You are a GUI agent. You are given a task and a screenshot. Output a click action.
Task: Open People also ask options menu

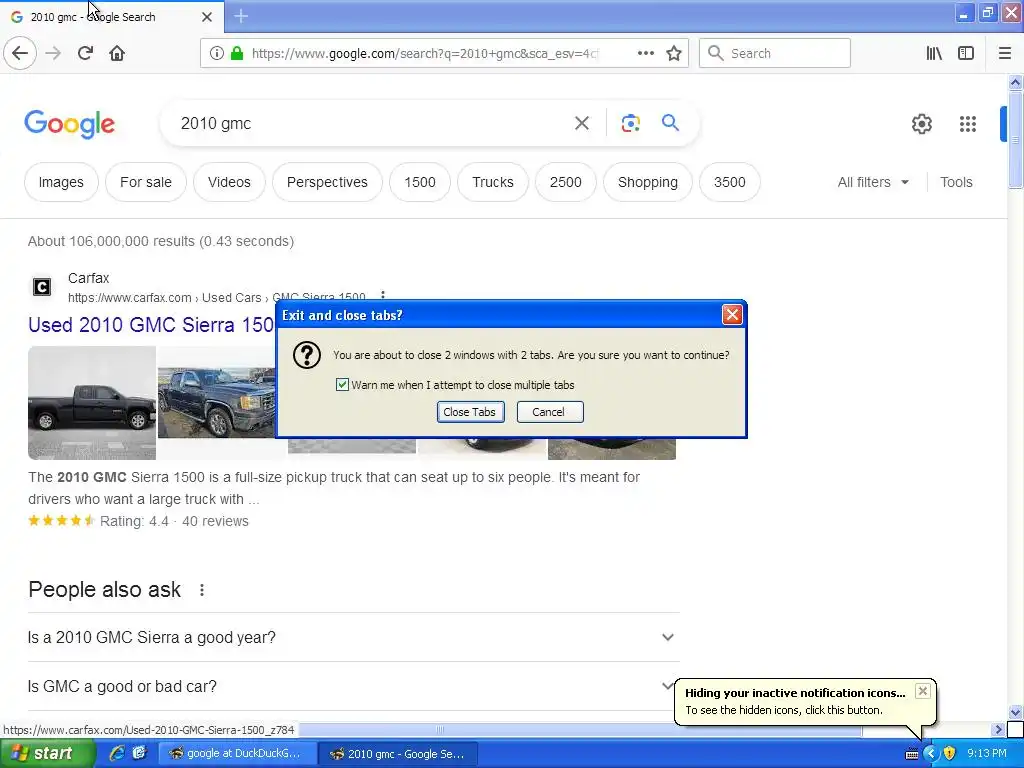point(202,590)
